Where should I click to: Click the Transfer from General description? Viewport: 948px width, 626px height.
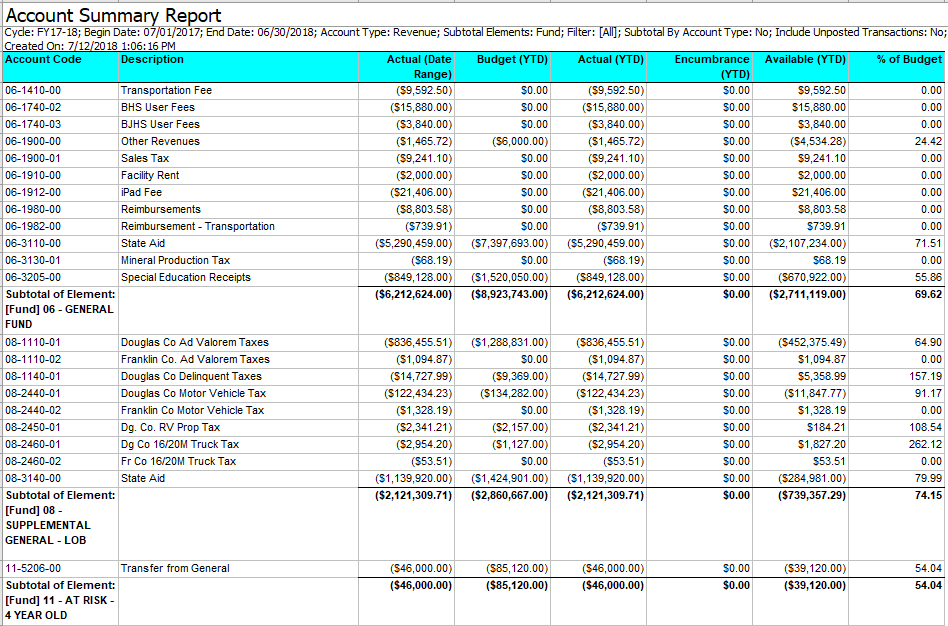tap(175, 568)
